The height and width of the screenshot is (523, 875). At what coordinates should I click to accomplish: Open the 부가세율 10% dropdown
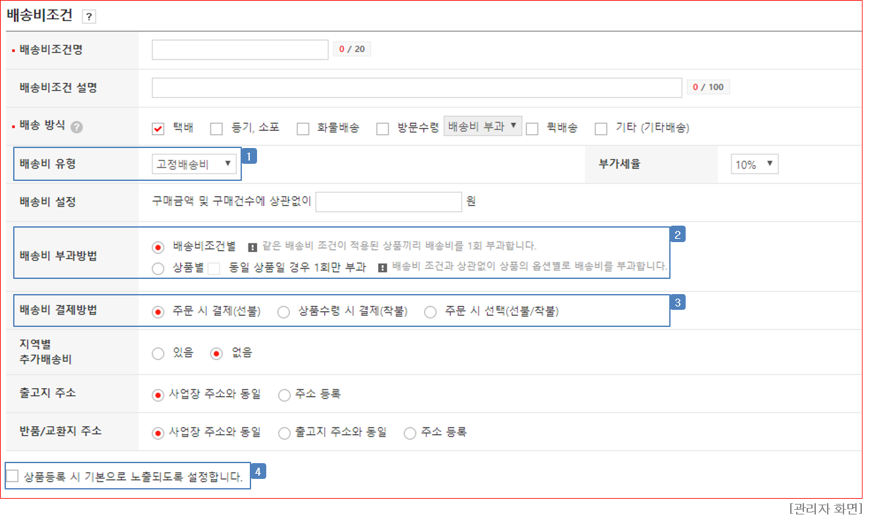(754, 164)
